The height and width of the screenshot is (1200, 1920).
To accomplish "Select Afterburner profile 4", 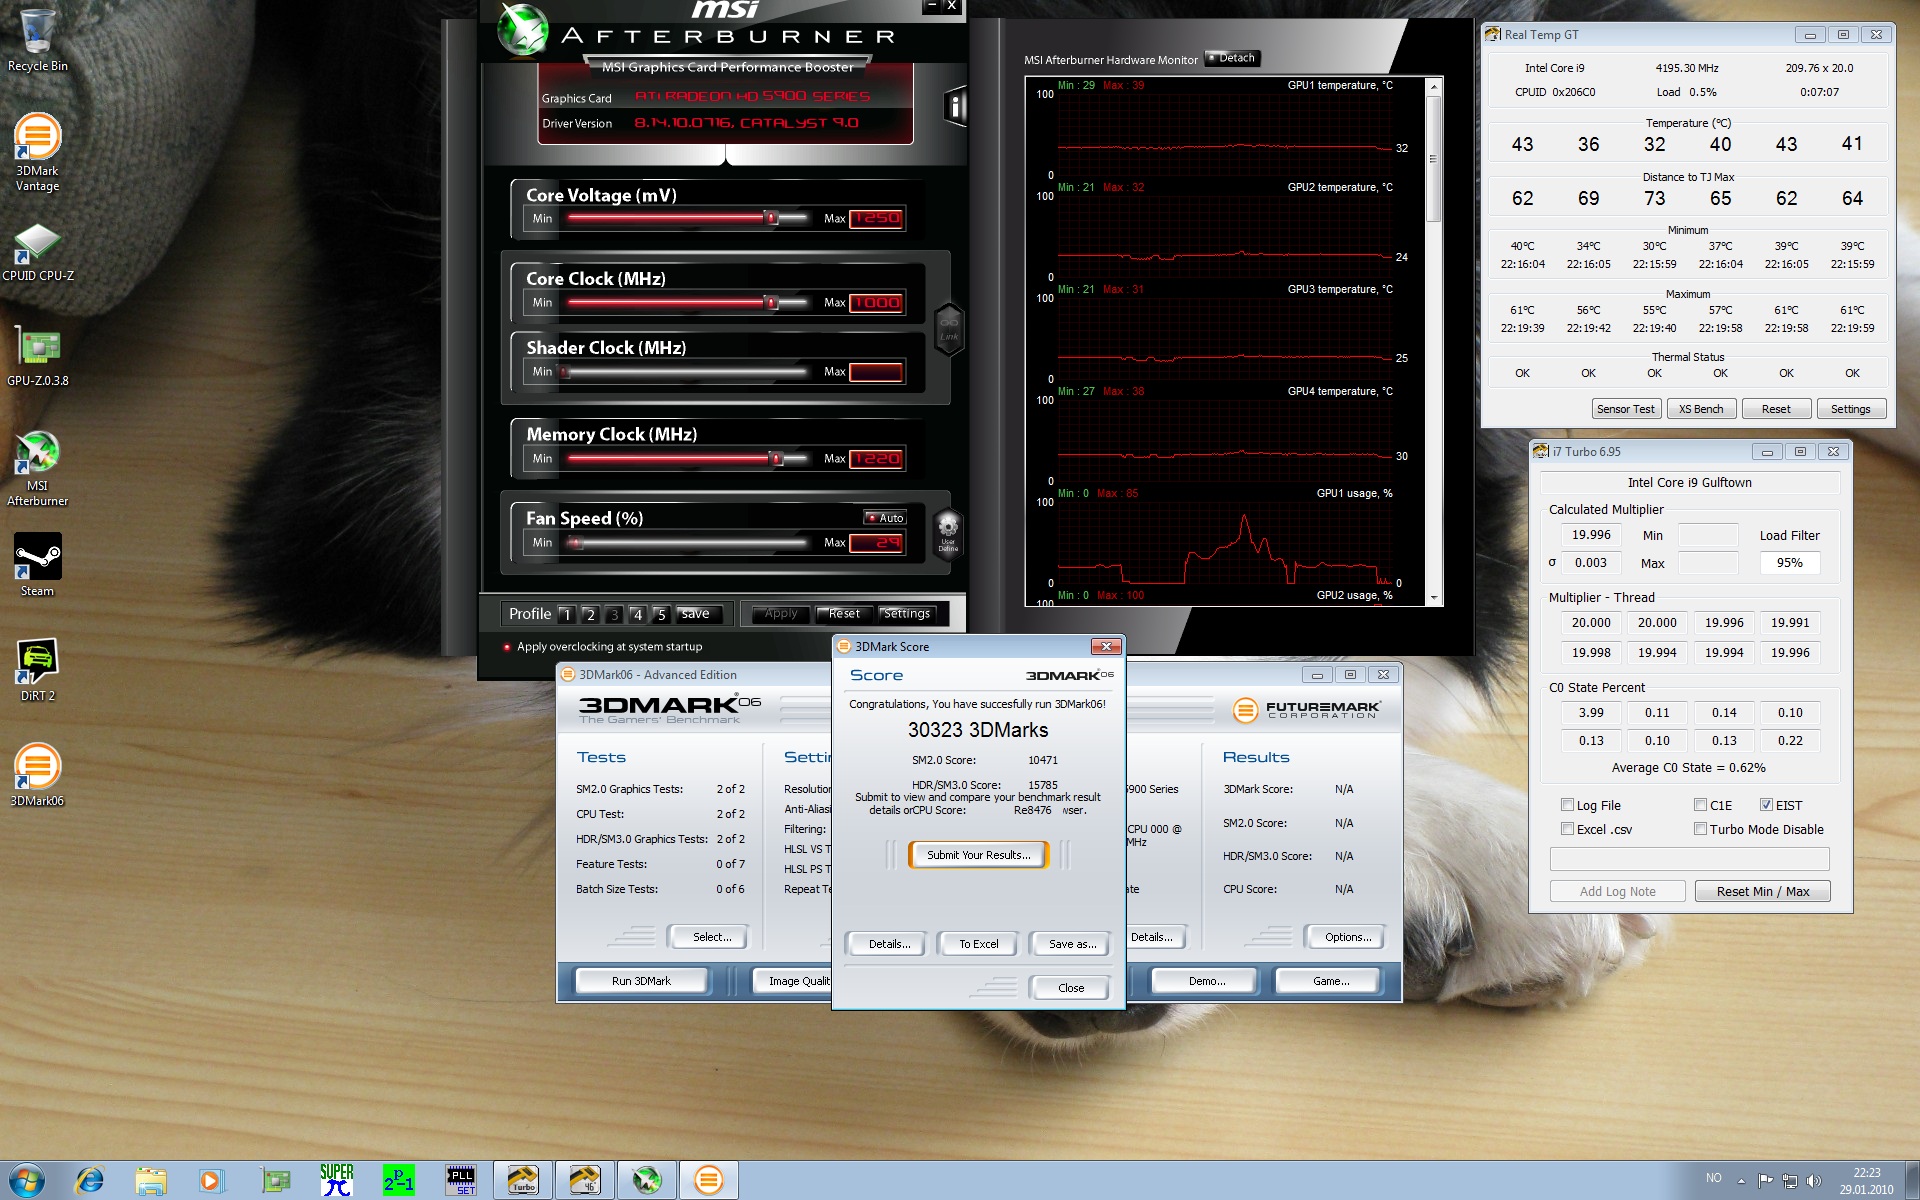I will [x=637, y=615].
